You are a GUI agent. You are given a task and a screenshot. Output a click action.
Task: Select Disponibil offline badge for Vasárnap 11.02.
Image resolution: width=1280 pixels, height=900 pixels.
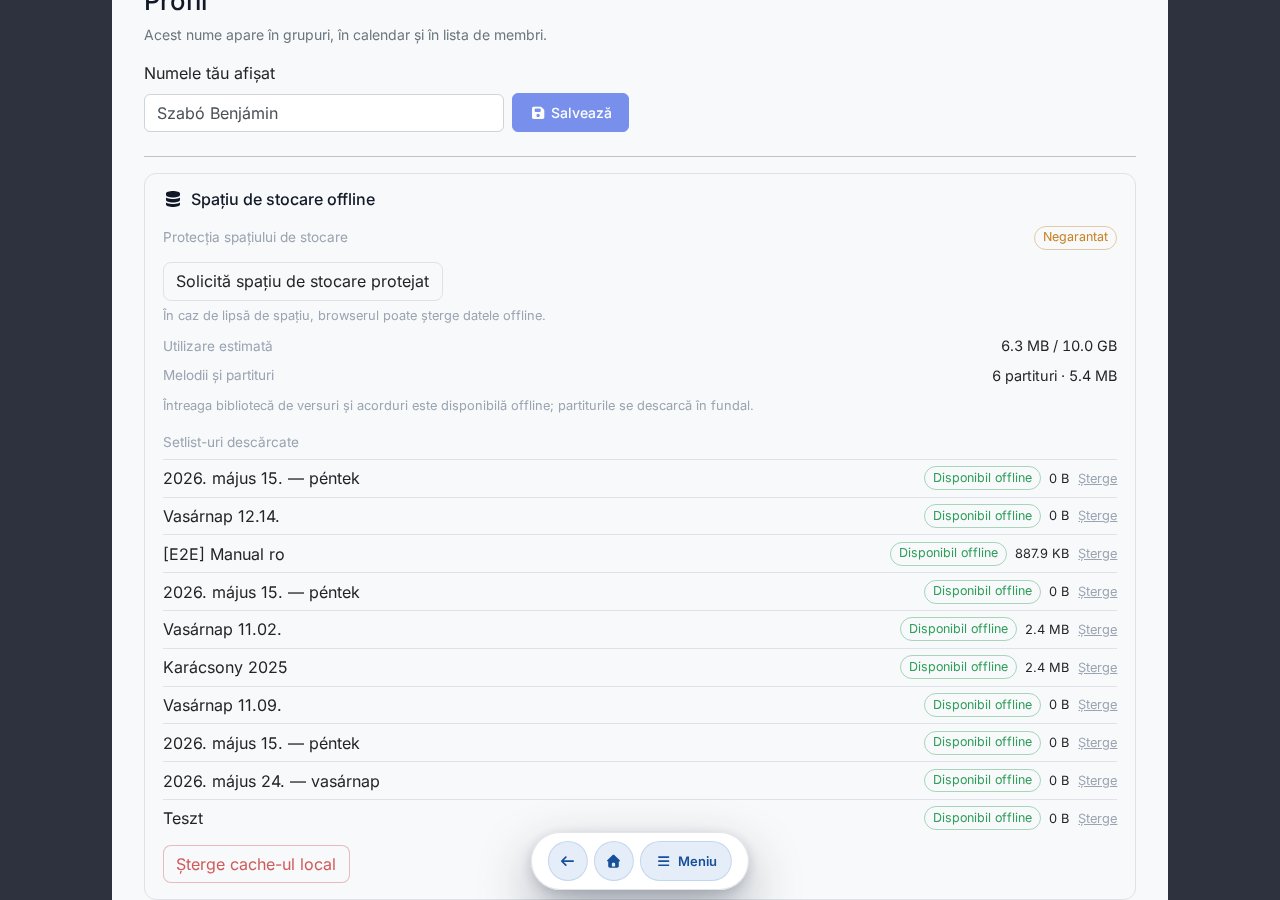point(958,629)
